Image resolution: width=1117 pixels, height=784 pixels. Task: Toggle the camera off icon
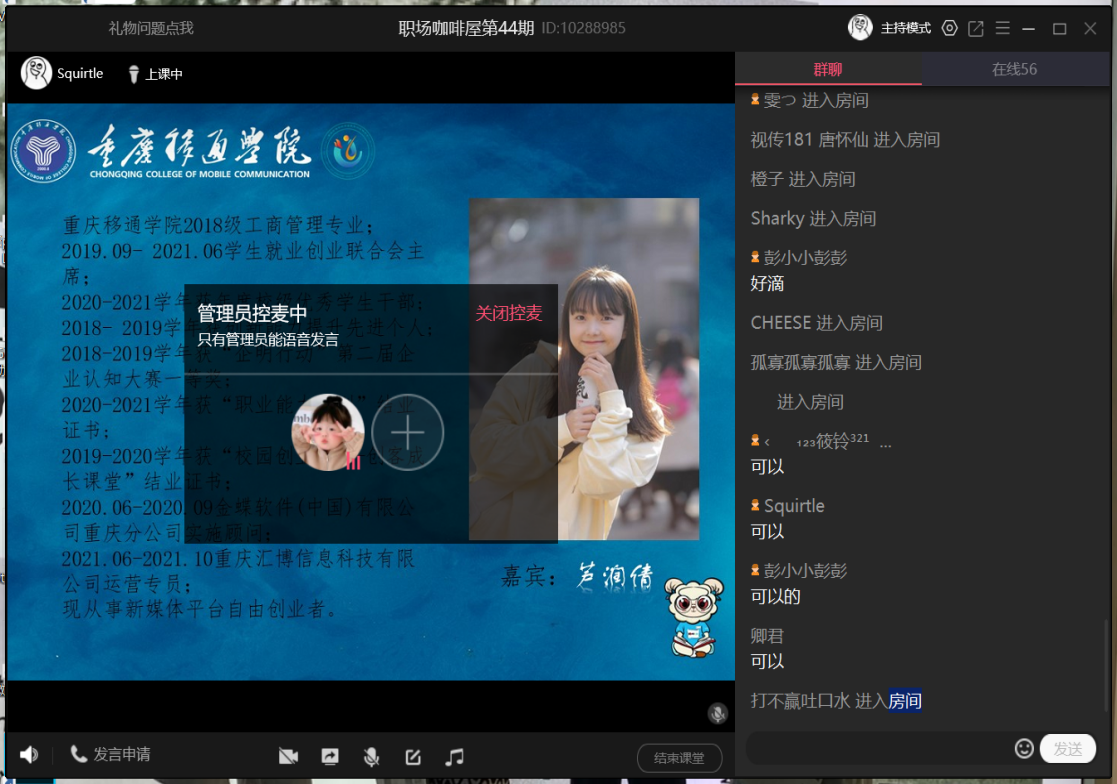tap(288, 757)
